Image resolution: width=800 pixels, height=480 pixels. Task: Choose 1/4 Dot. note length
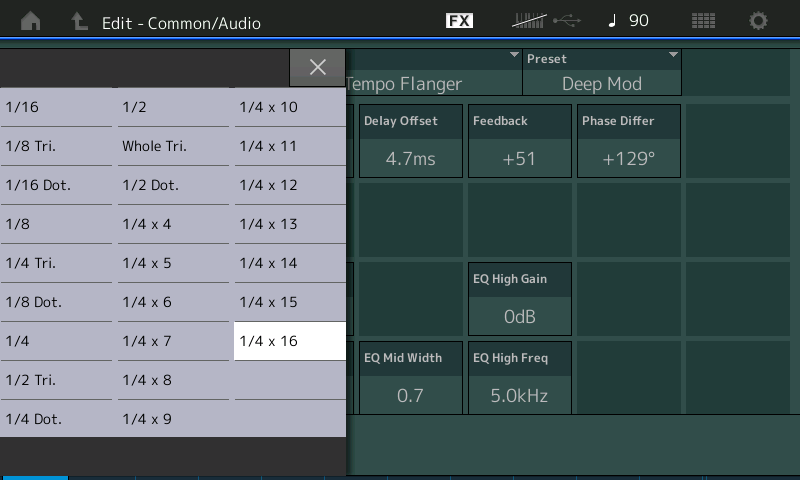tap(56, 419)
